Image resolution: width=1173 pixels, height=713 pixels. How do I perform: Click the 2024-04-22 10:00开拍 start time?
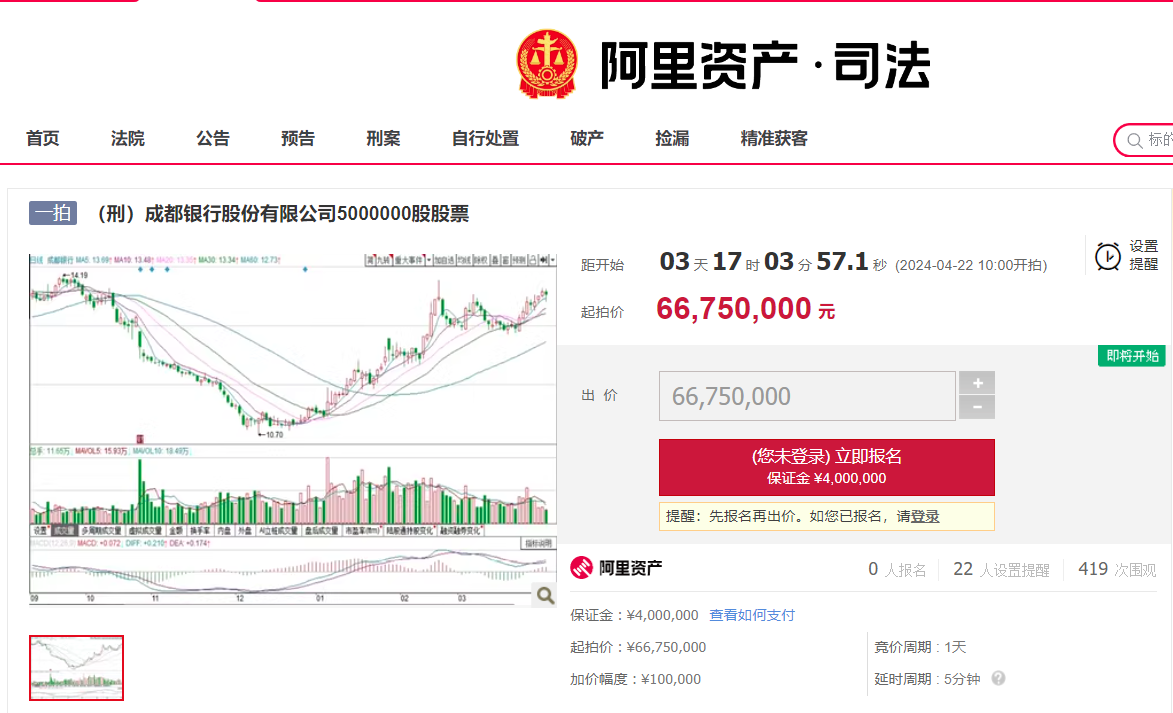pos(971,265)
